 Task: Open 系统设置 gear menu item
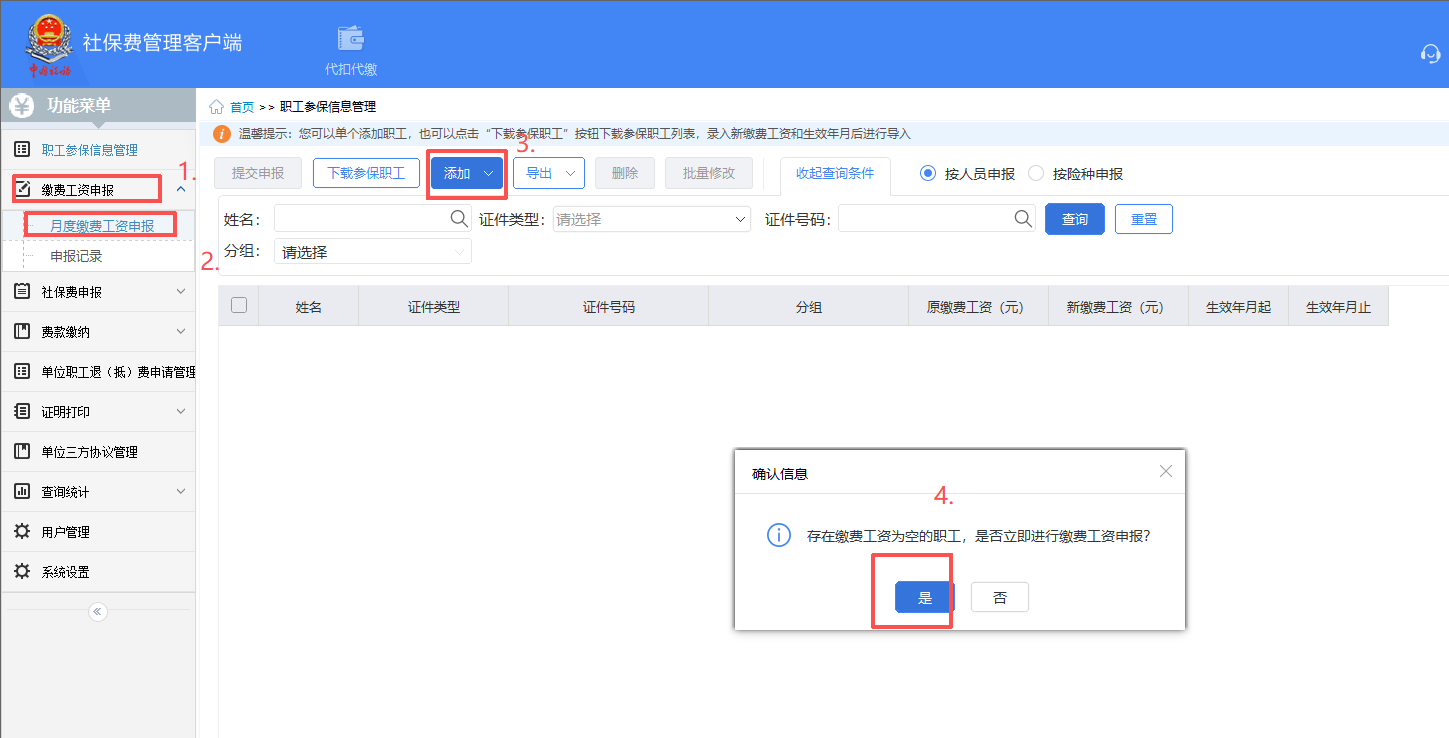[x=65, y=572]
